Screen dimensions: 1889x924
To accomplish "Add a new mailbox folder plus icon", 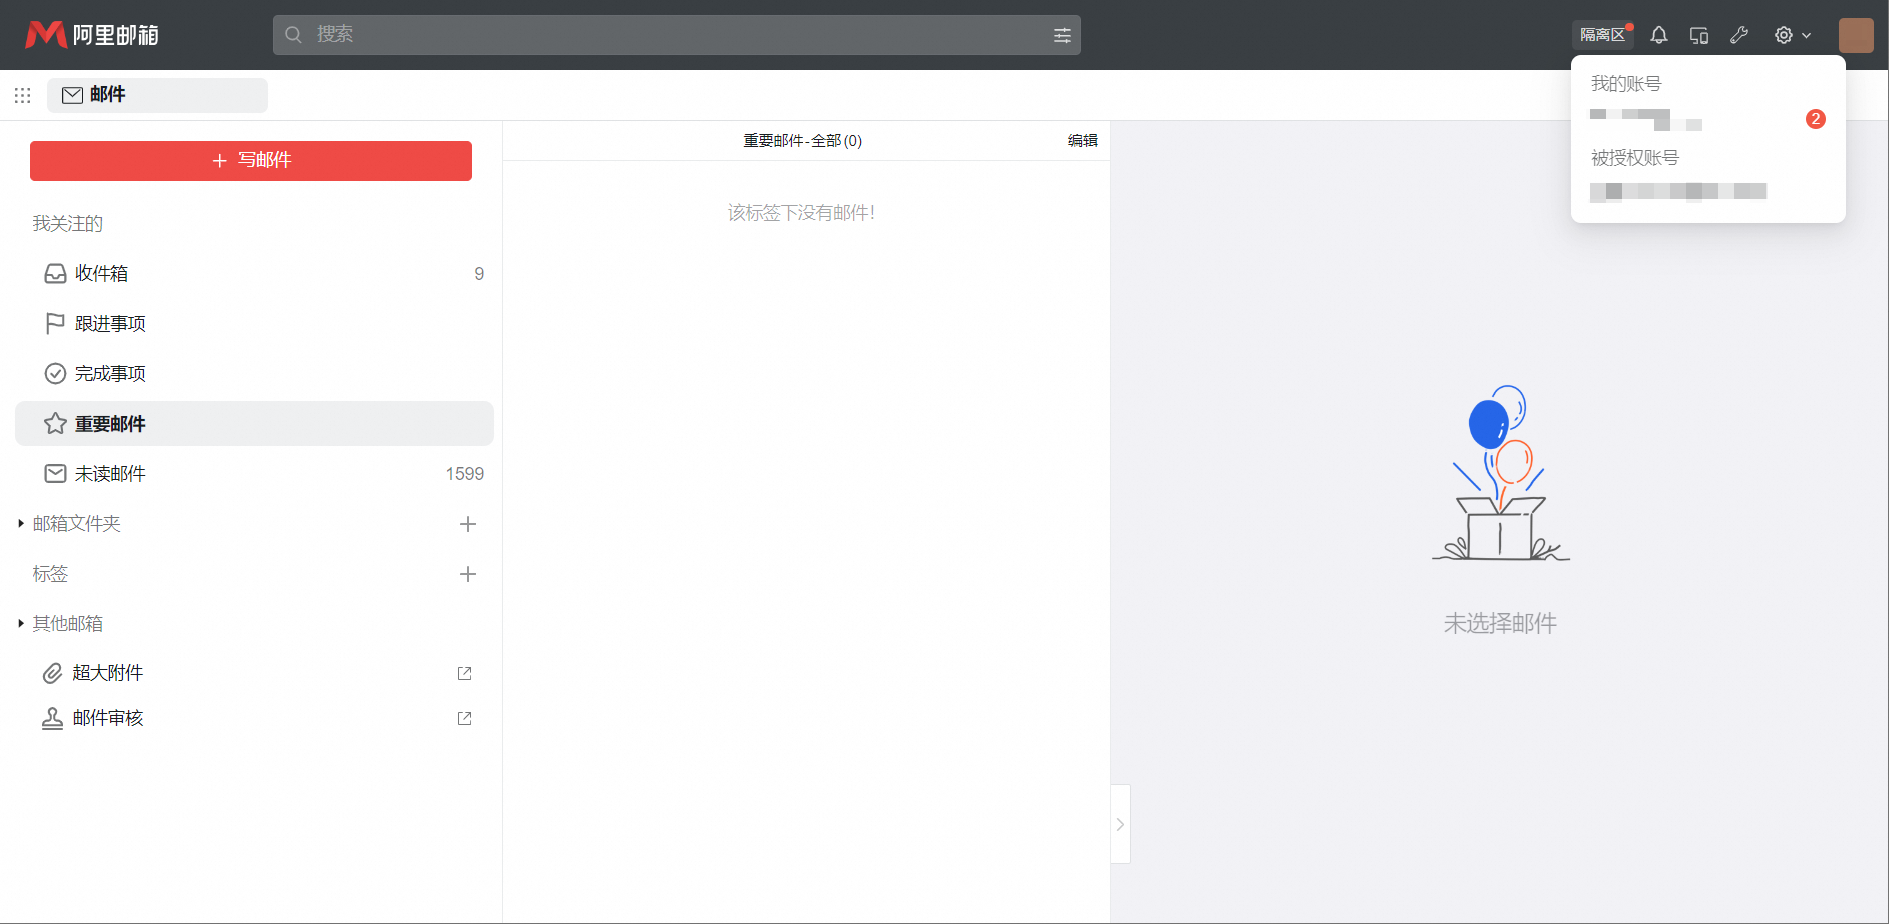I will (467, 524).
